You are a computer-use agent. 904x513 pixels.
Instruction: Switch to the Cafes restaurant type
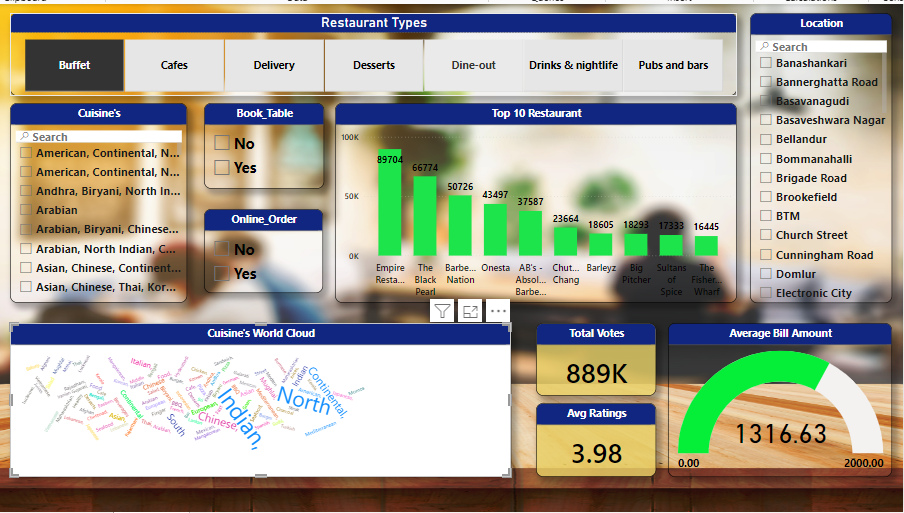coord(174,66)
